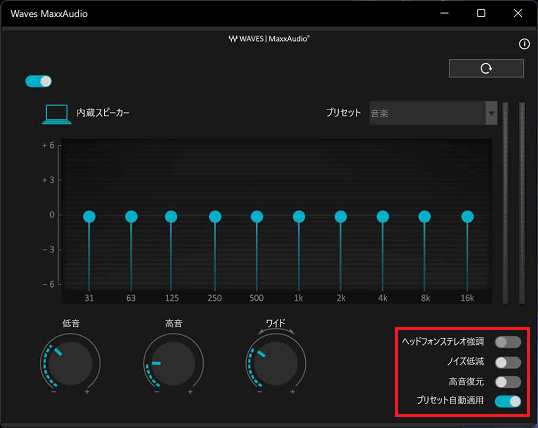Screen dimensions: 538x428
Task: Click the right output level meter
Action: [x=522, y=203]
